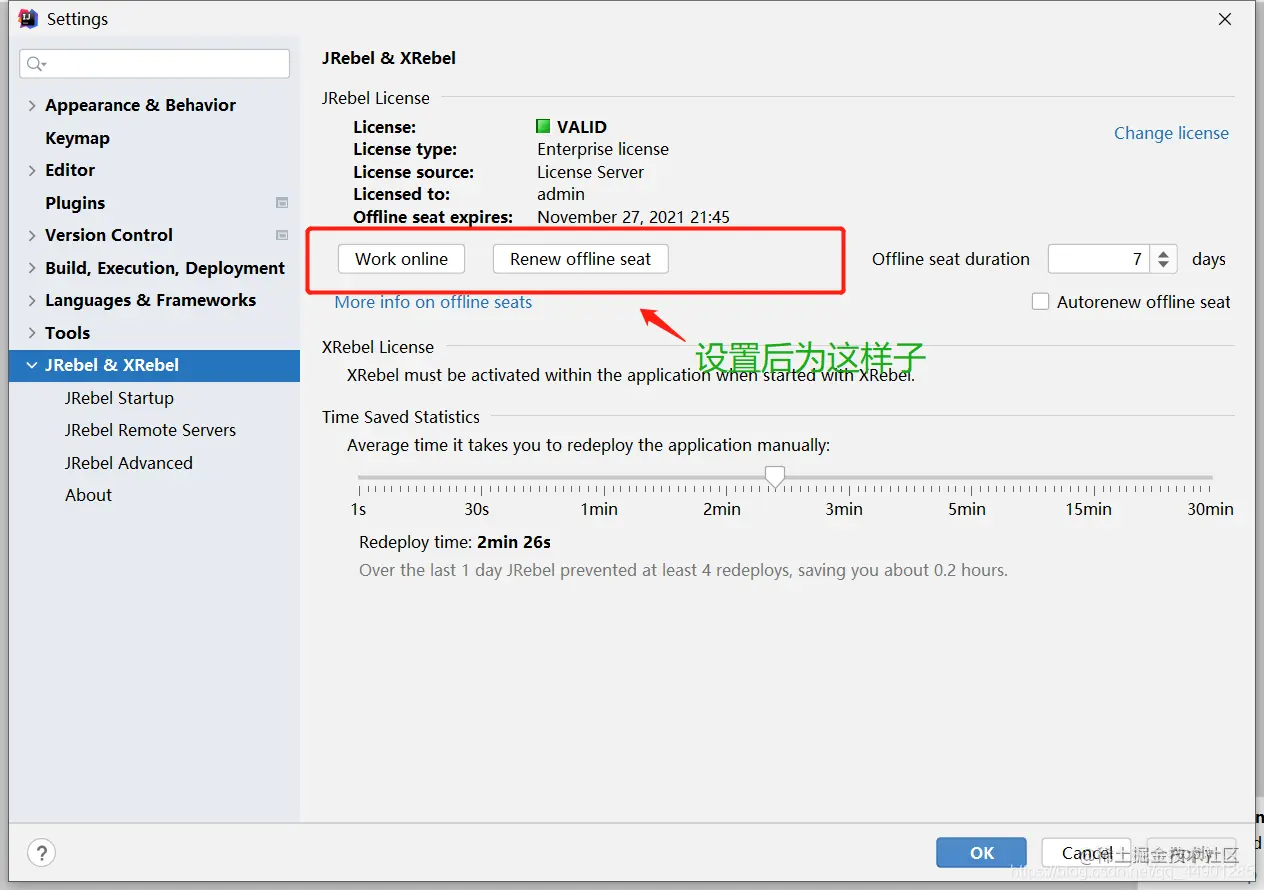The image size is (1264, 890).
Task: Enable Autorenew offline seat checkbox
Action: 1041,301
